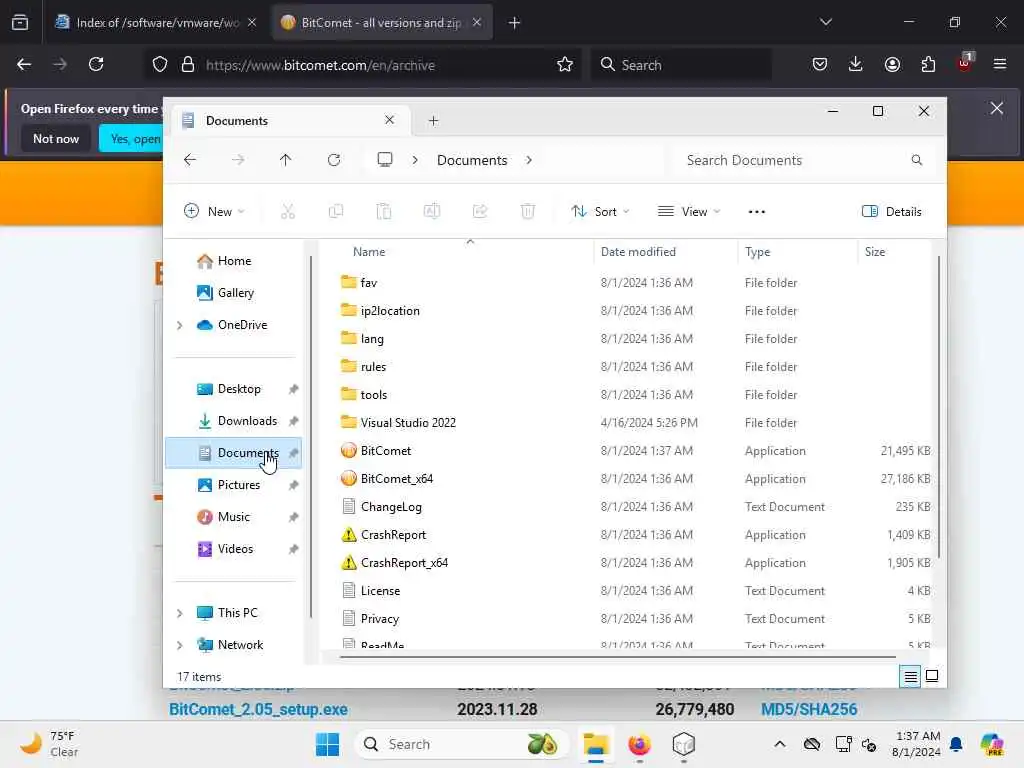Select the Visual Studio 2022 folder
The width and height of the screenshot is (1024, 768).
(x=408, y=423)
